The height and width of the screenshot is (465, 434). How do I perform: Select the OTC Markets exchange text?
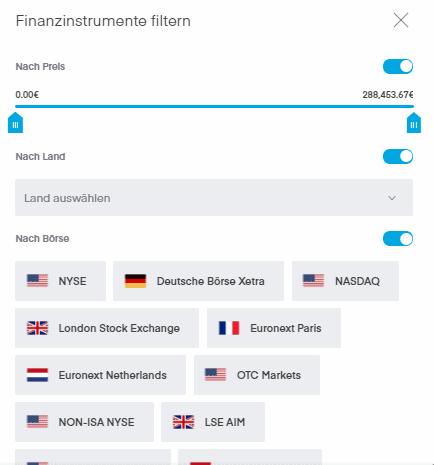coord(269,375)
